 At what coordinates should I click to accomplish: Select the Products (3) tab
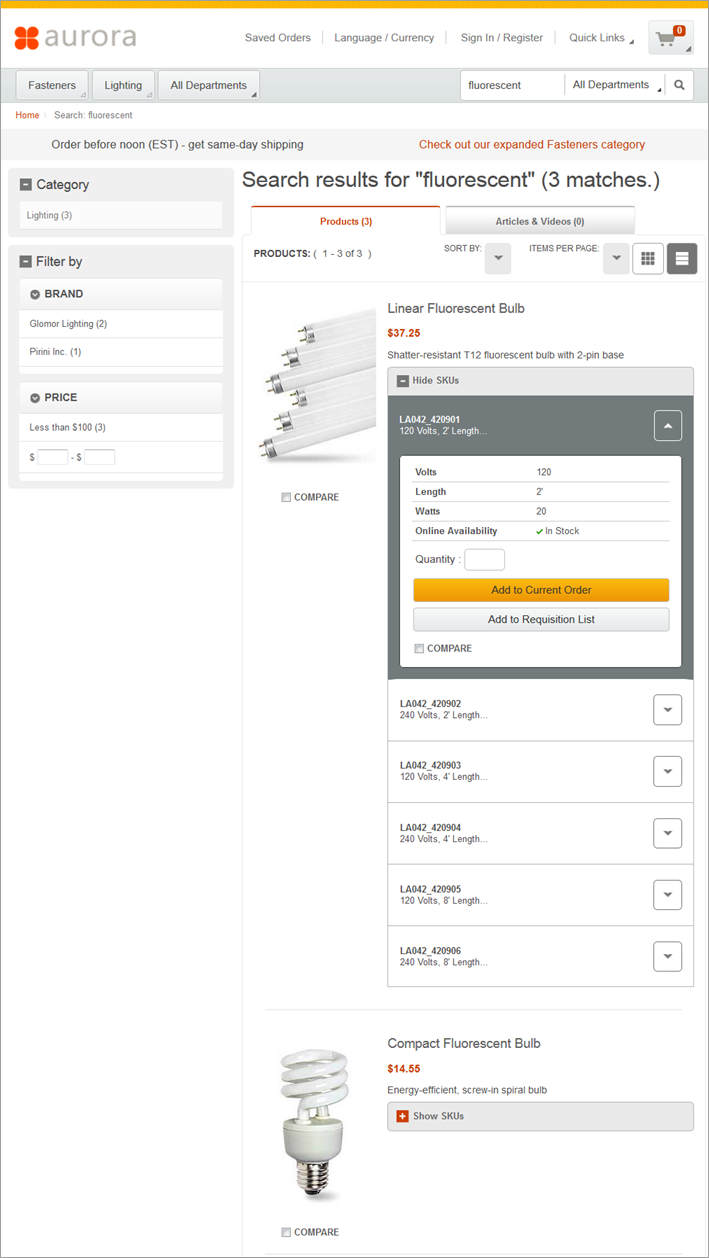346,221
